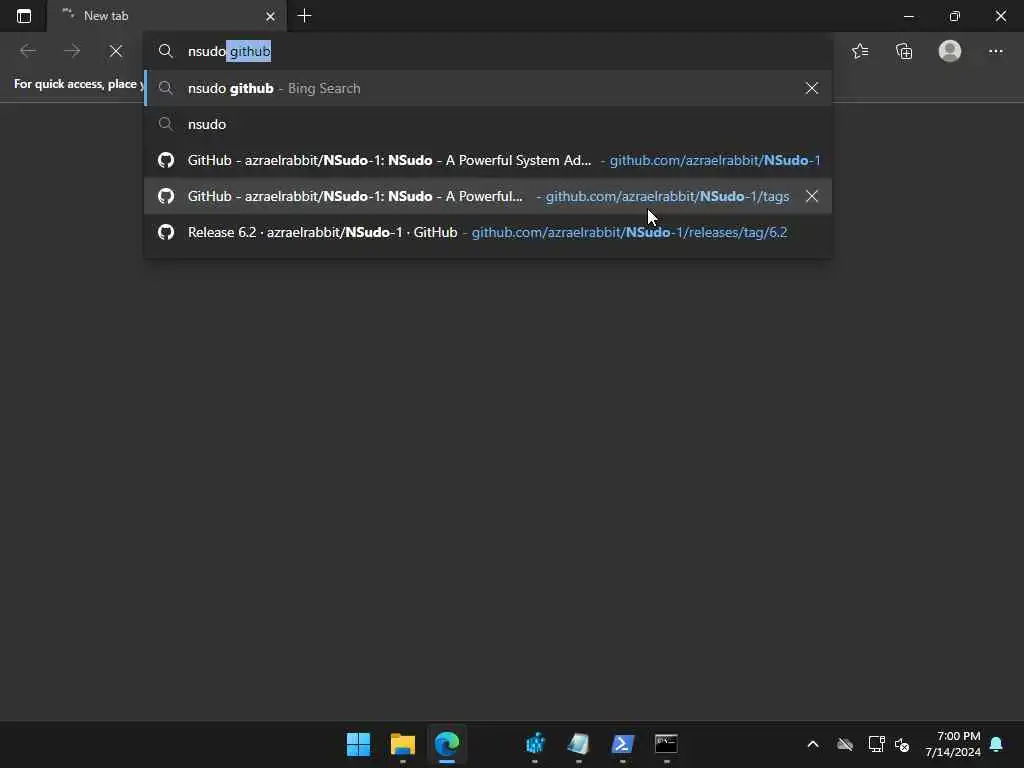Image resolution: width=1024 pixels, height=768 pixels.
Task: Open notifications bell icon
Action: 997,744
